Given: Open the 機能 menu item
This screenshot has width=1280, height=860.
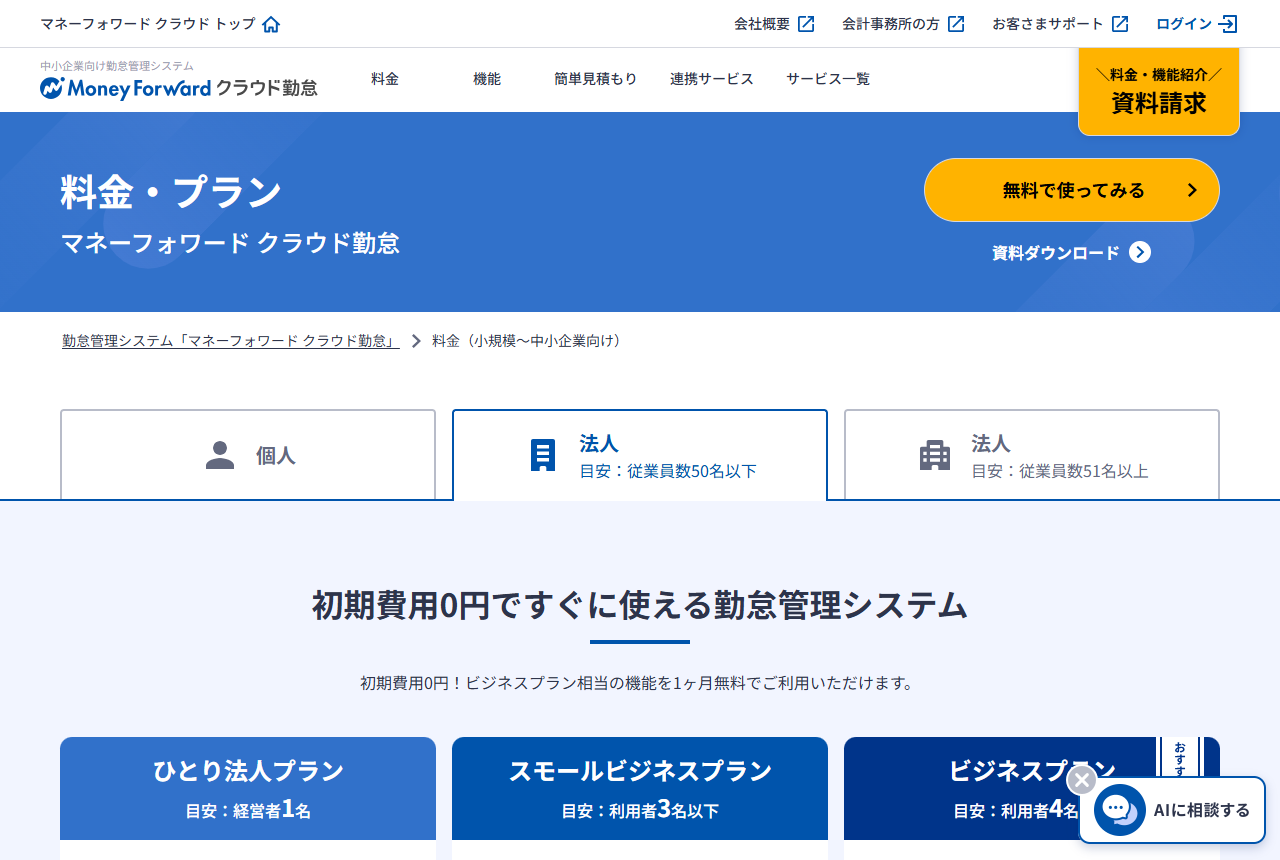Looking at the screenshot, I should click(487, 79).
